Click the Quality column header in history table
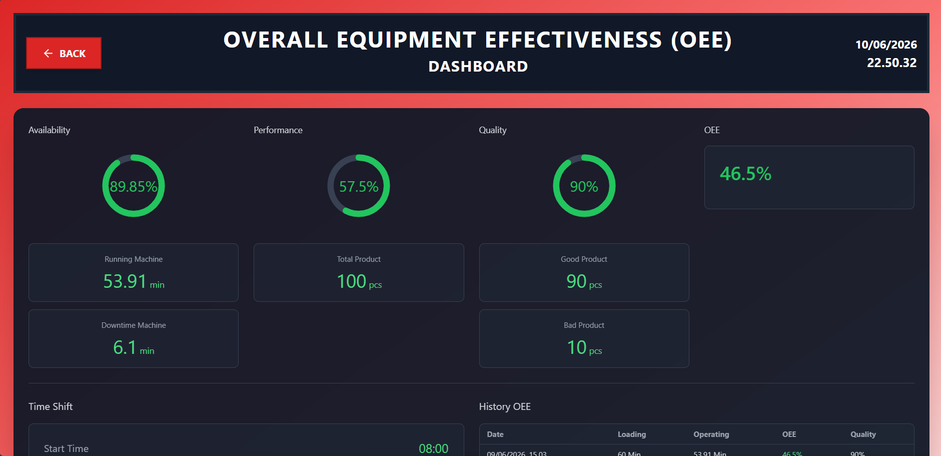 863,434
